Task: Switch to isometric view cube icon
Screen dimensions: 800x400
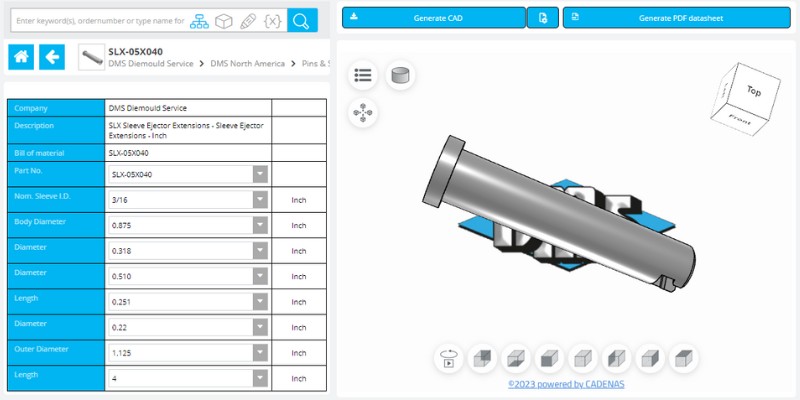Action: point(583,358)
